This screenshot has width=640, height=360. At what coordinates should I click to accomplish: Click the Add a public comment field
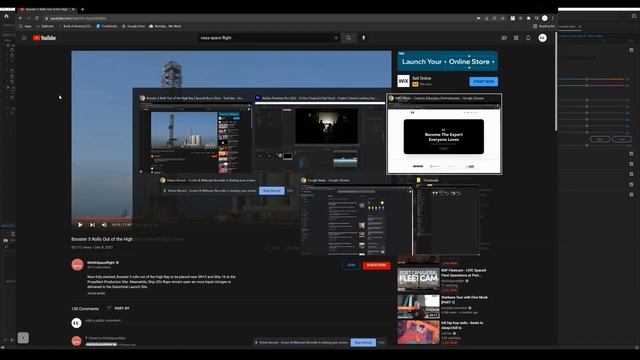pyautogui.click(x=237, y=321)
